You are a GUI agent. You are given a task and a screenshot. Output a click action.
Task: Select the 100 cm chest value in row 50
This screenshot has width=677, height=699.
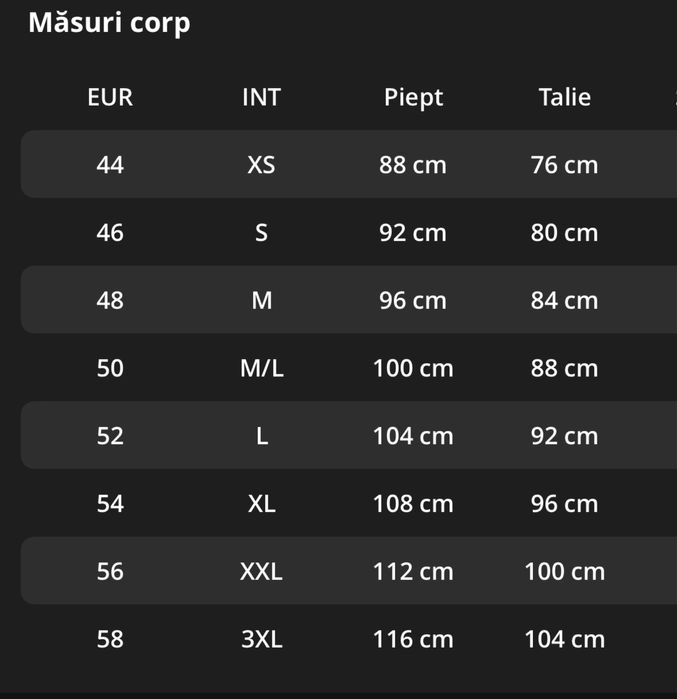point(413,368)
